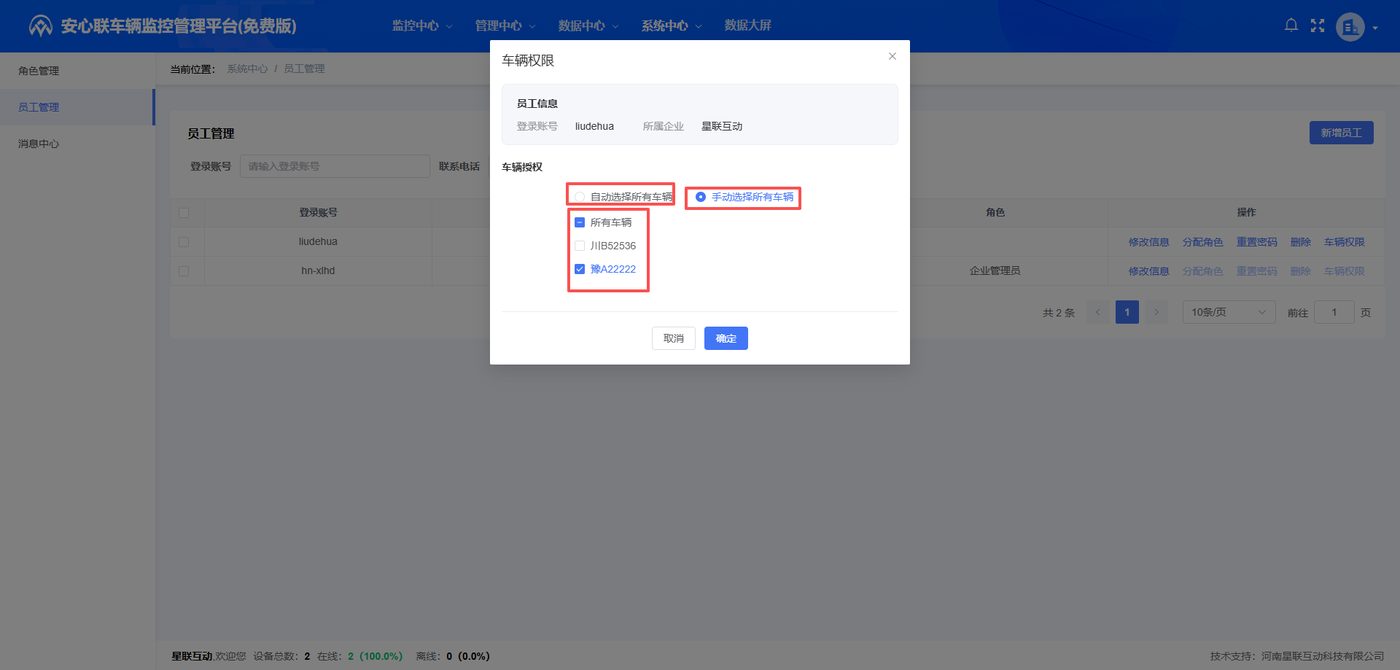Open the 10条/页 page size dropdown
This screenshot has width=1400, height=670.
click(1229, 313)
